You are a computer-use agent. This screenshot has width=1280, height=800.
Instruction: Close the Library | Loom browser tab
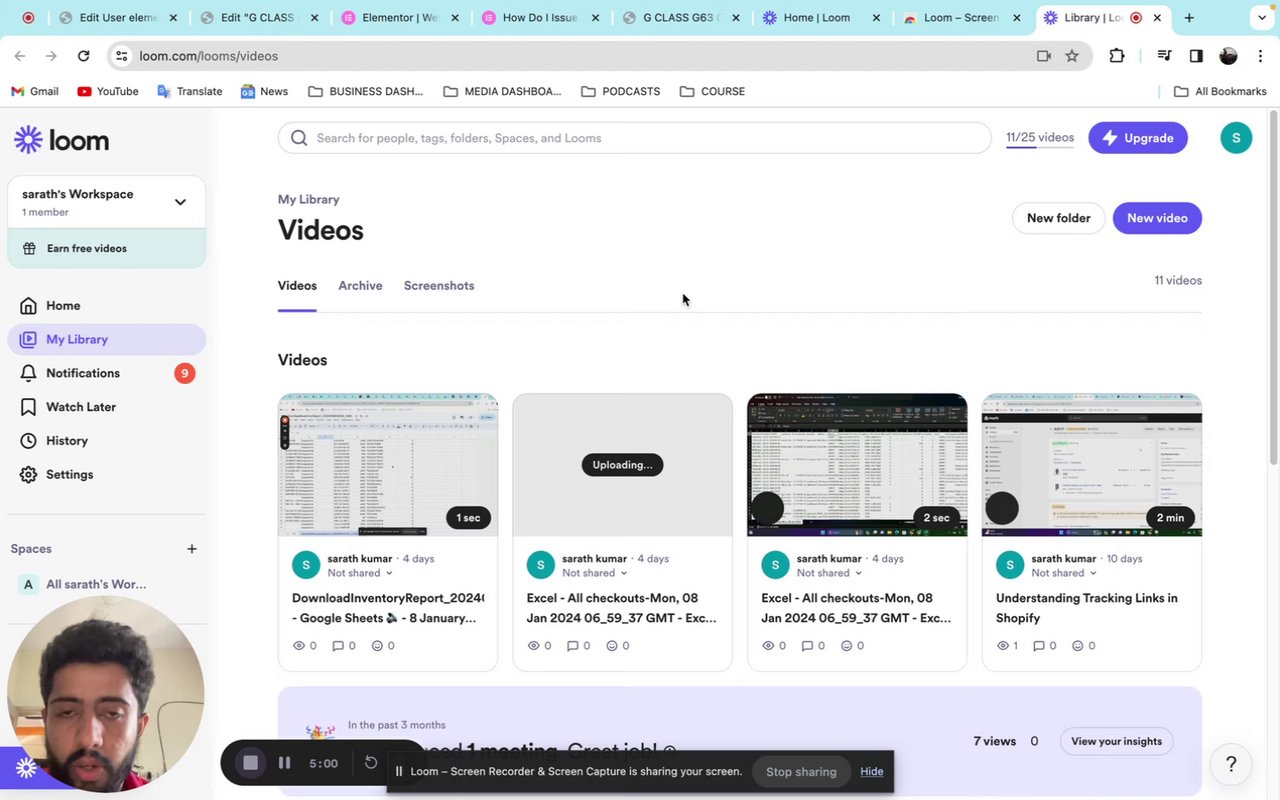coord(1158,18)
